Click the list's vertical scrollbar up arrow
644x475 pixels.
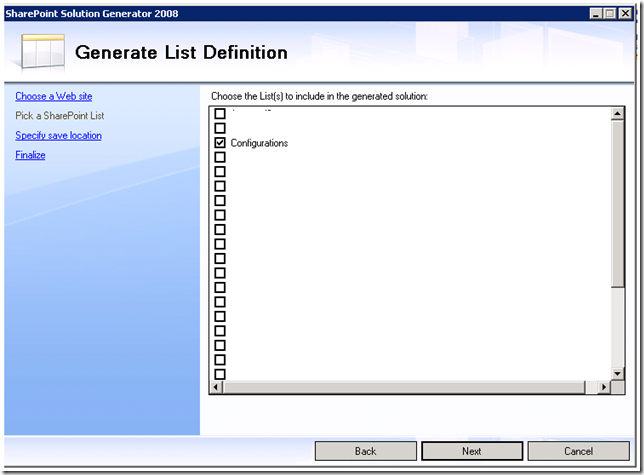pyautogui.click(x=617, y=114)
